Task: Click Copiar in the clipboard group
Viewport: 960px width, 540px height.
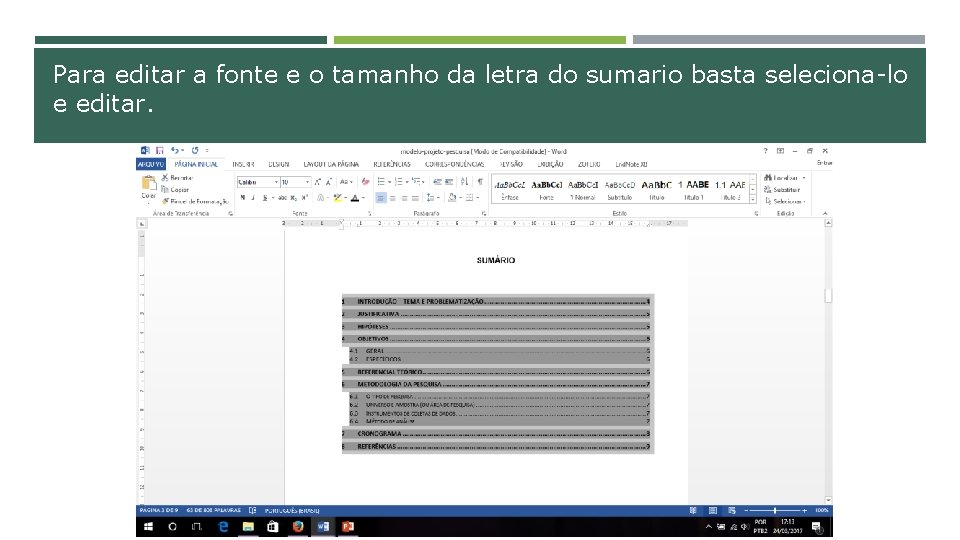Action: pos(175,189)
